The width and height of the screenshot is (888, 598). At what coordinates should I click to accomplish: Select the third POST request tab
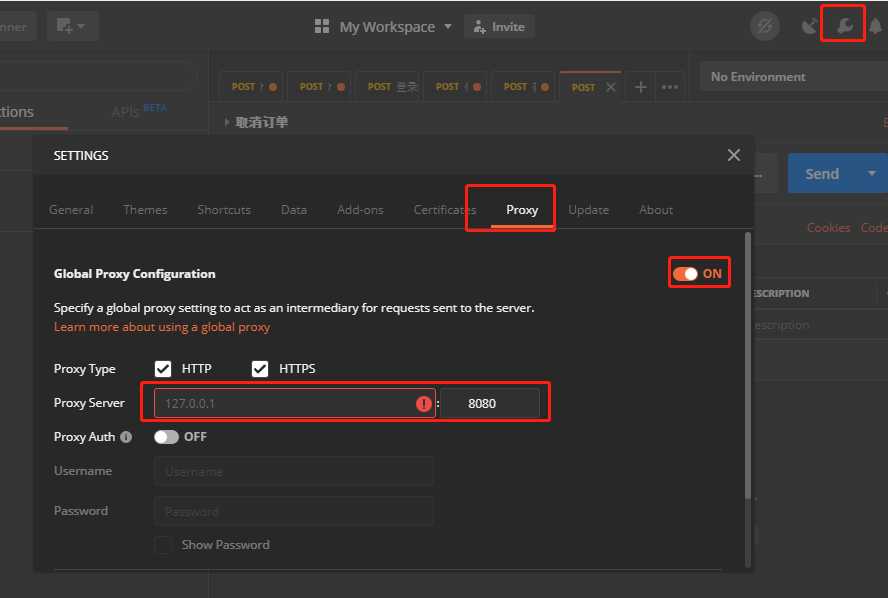pyautogui.click(x=388, y=87)
